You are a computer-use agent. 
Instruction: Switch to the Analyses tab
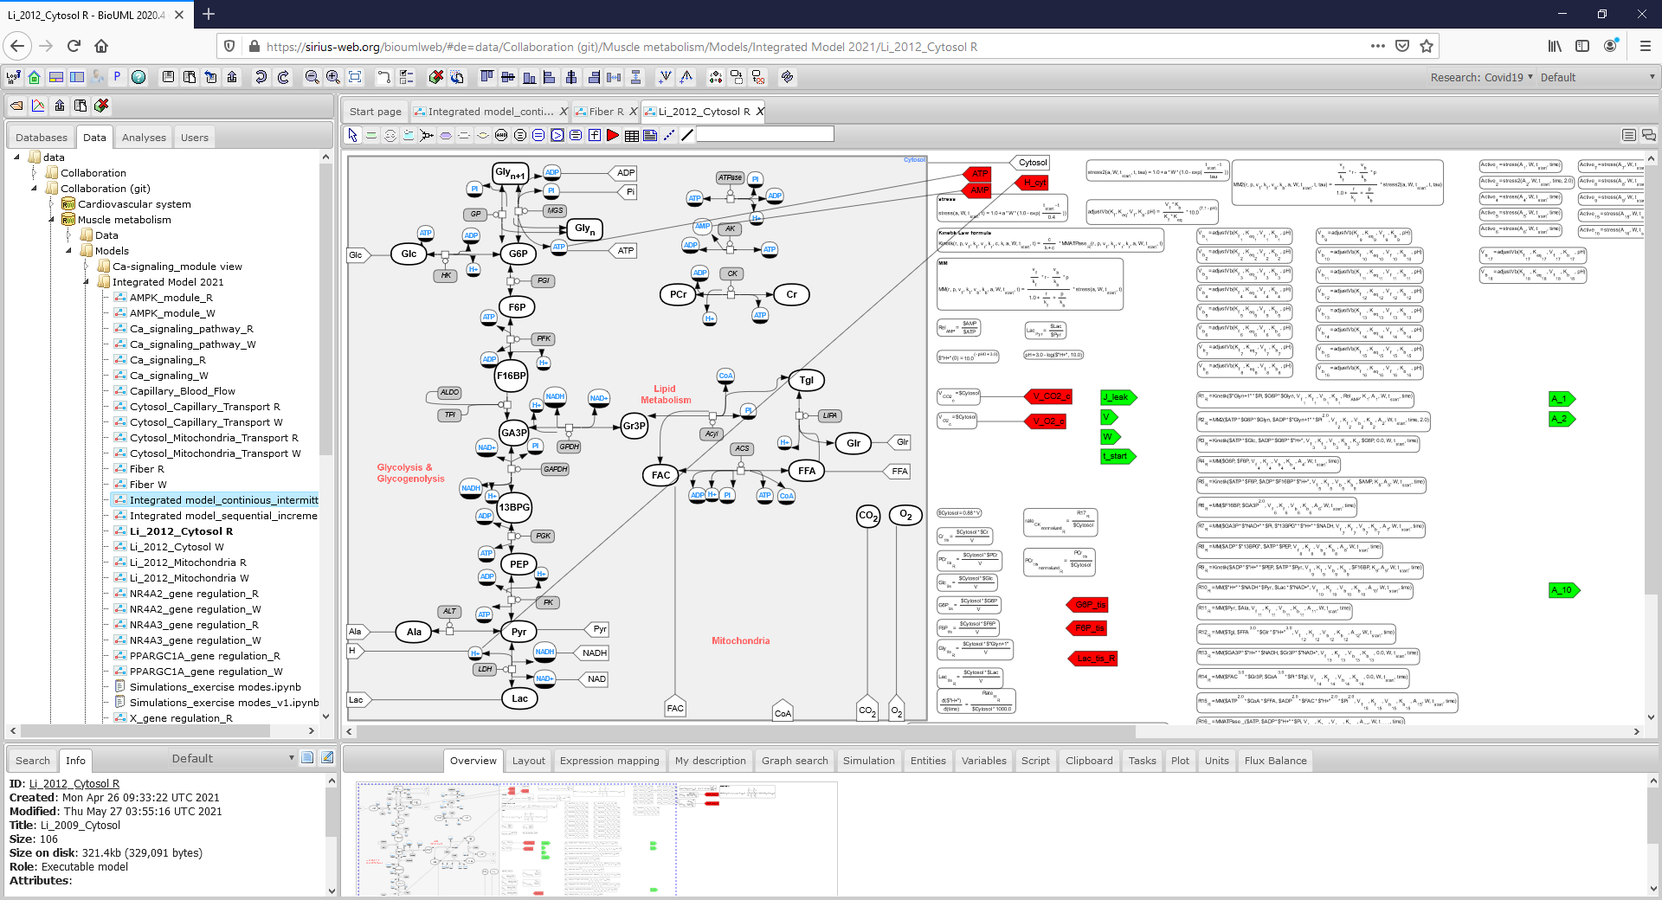[x=143, y=138]
